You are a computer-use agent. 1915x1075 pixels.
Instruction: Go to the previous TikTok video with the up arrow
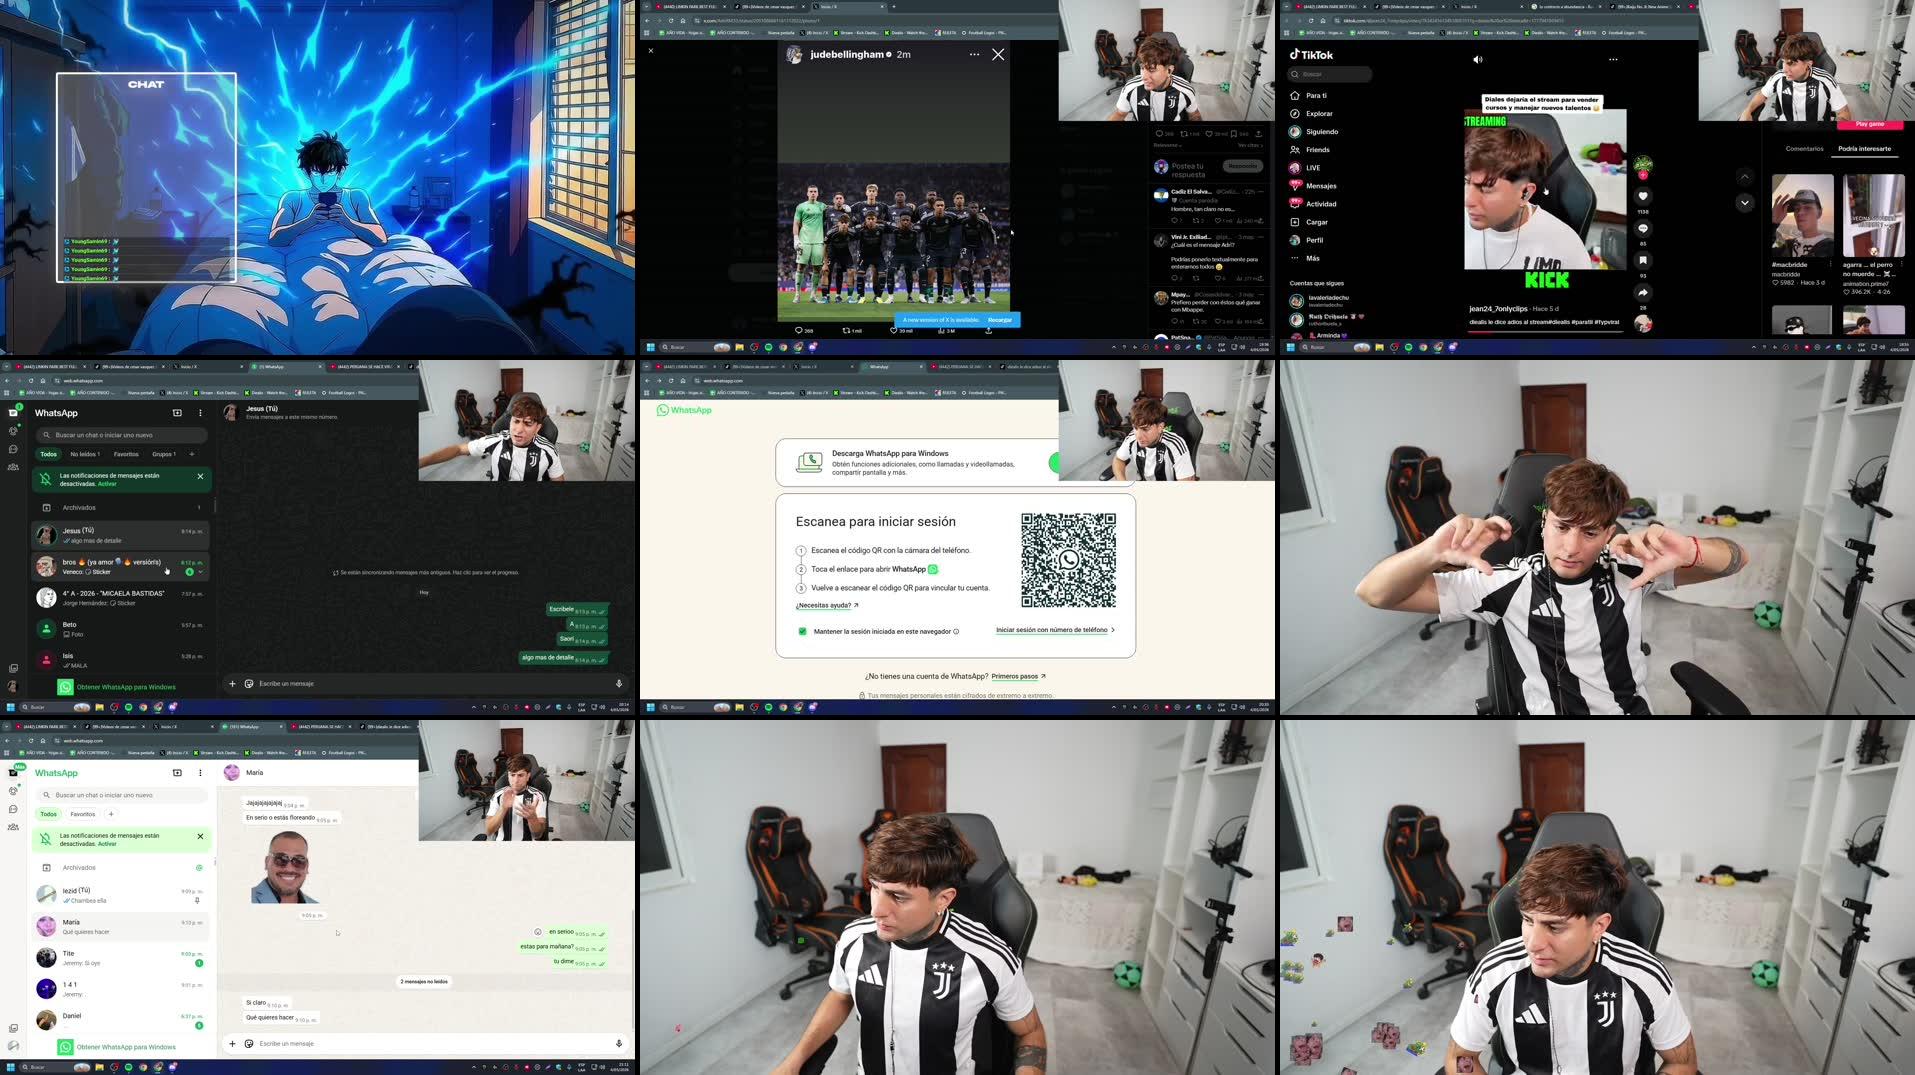(1745, 176)
